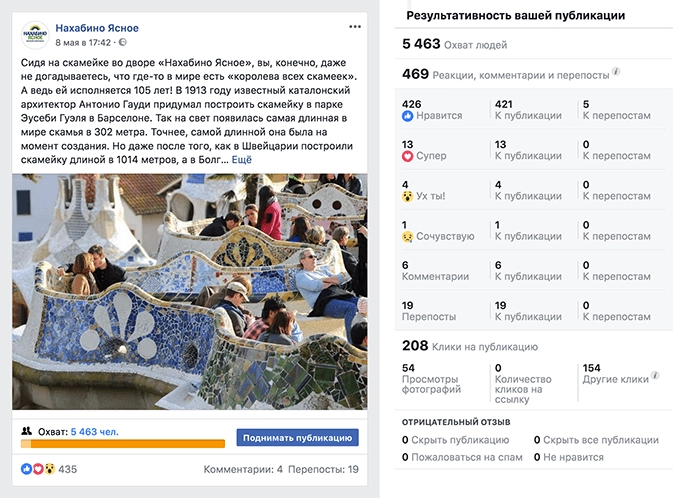The image size is (688, 498).
Task: Click info icon next to Другие клики
Action: pyautogui.click(x=655, y=375)
